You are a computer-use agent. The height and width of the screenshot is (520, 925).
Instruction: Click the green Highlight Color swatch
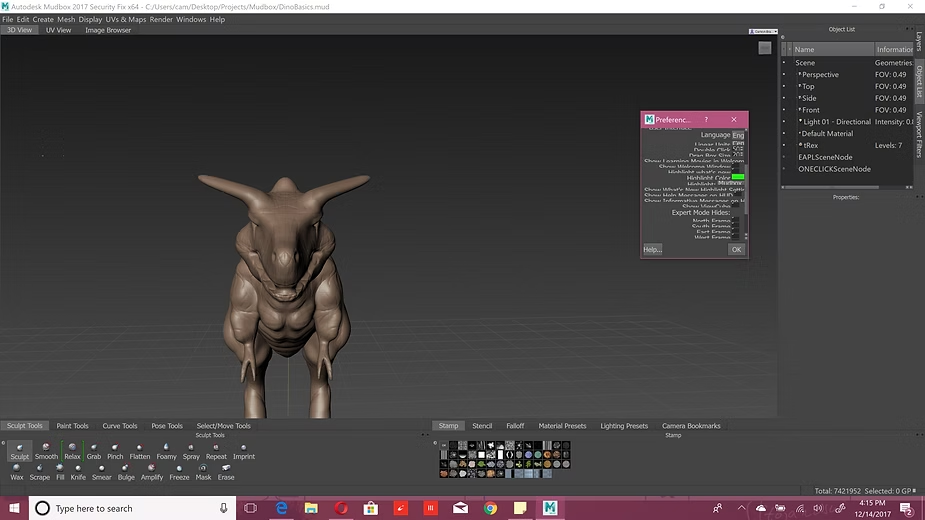point(738,177)
